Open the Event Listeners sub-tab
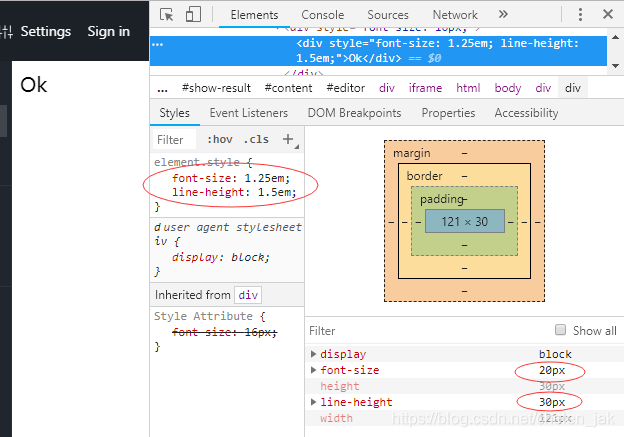The height and width of the screenshot is (437, 624). tap(249, 113)
